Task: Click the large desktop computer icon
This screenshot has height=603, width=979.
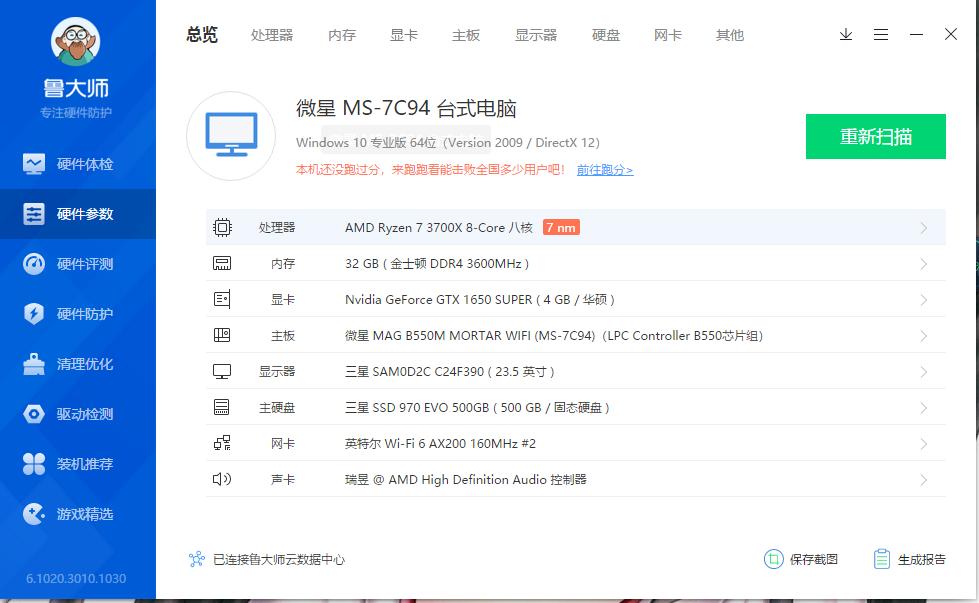Action: pyautogui.click(x=232, y=135)
